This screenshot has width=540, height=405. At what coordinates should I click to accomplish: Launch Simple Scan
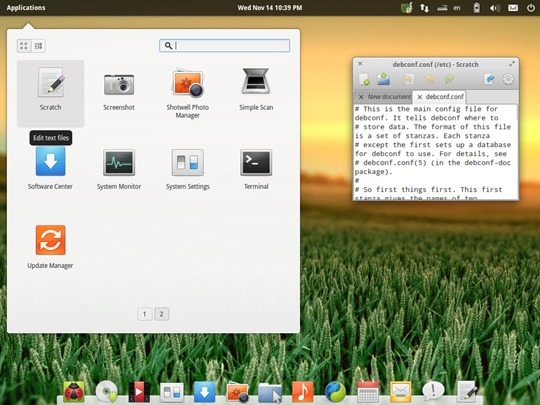[x=256, y=90]
